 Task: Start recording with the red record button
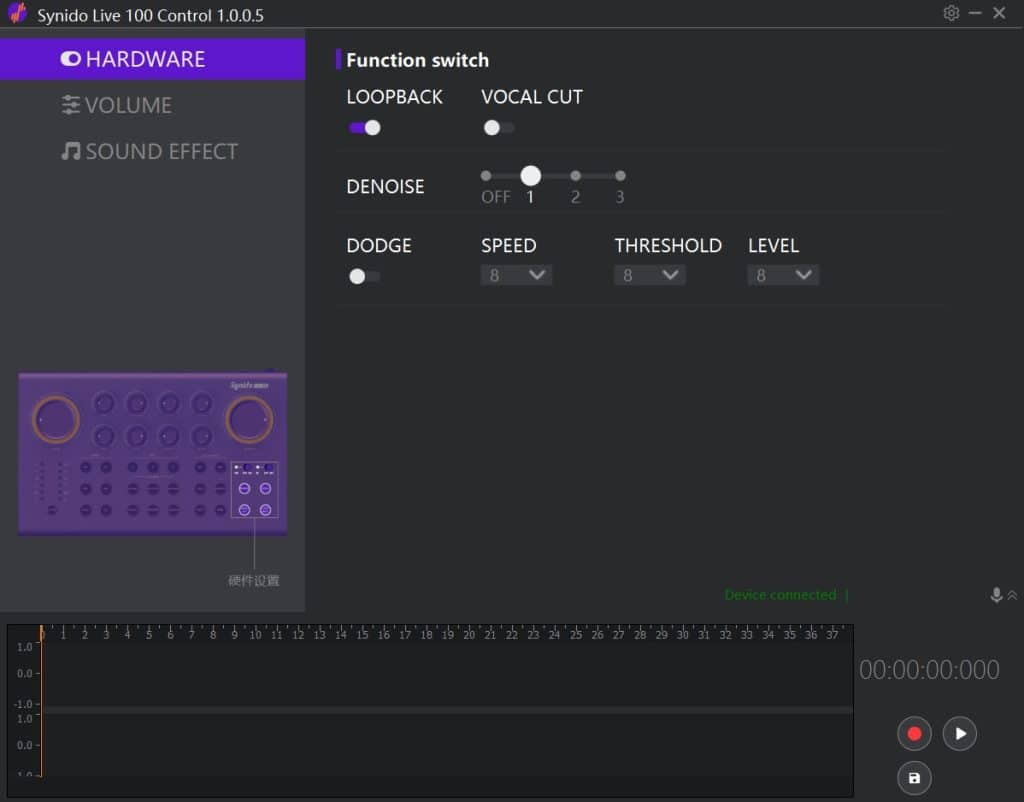914,733
